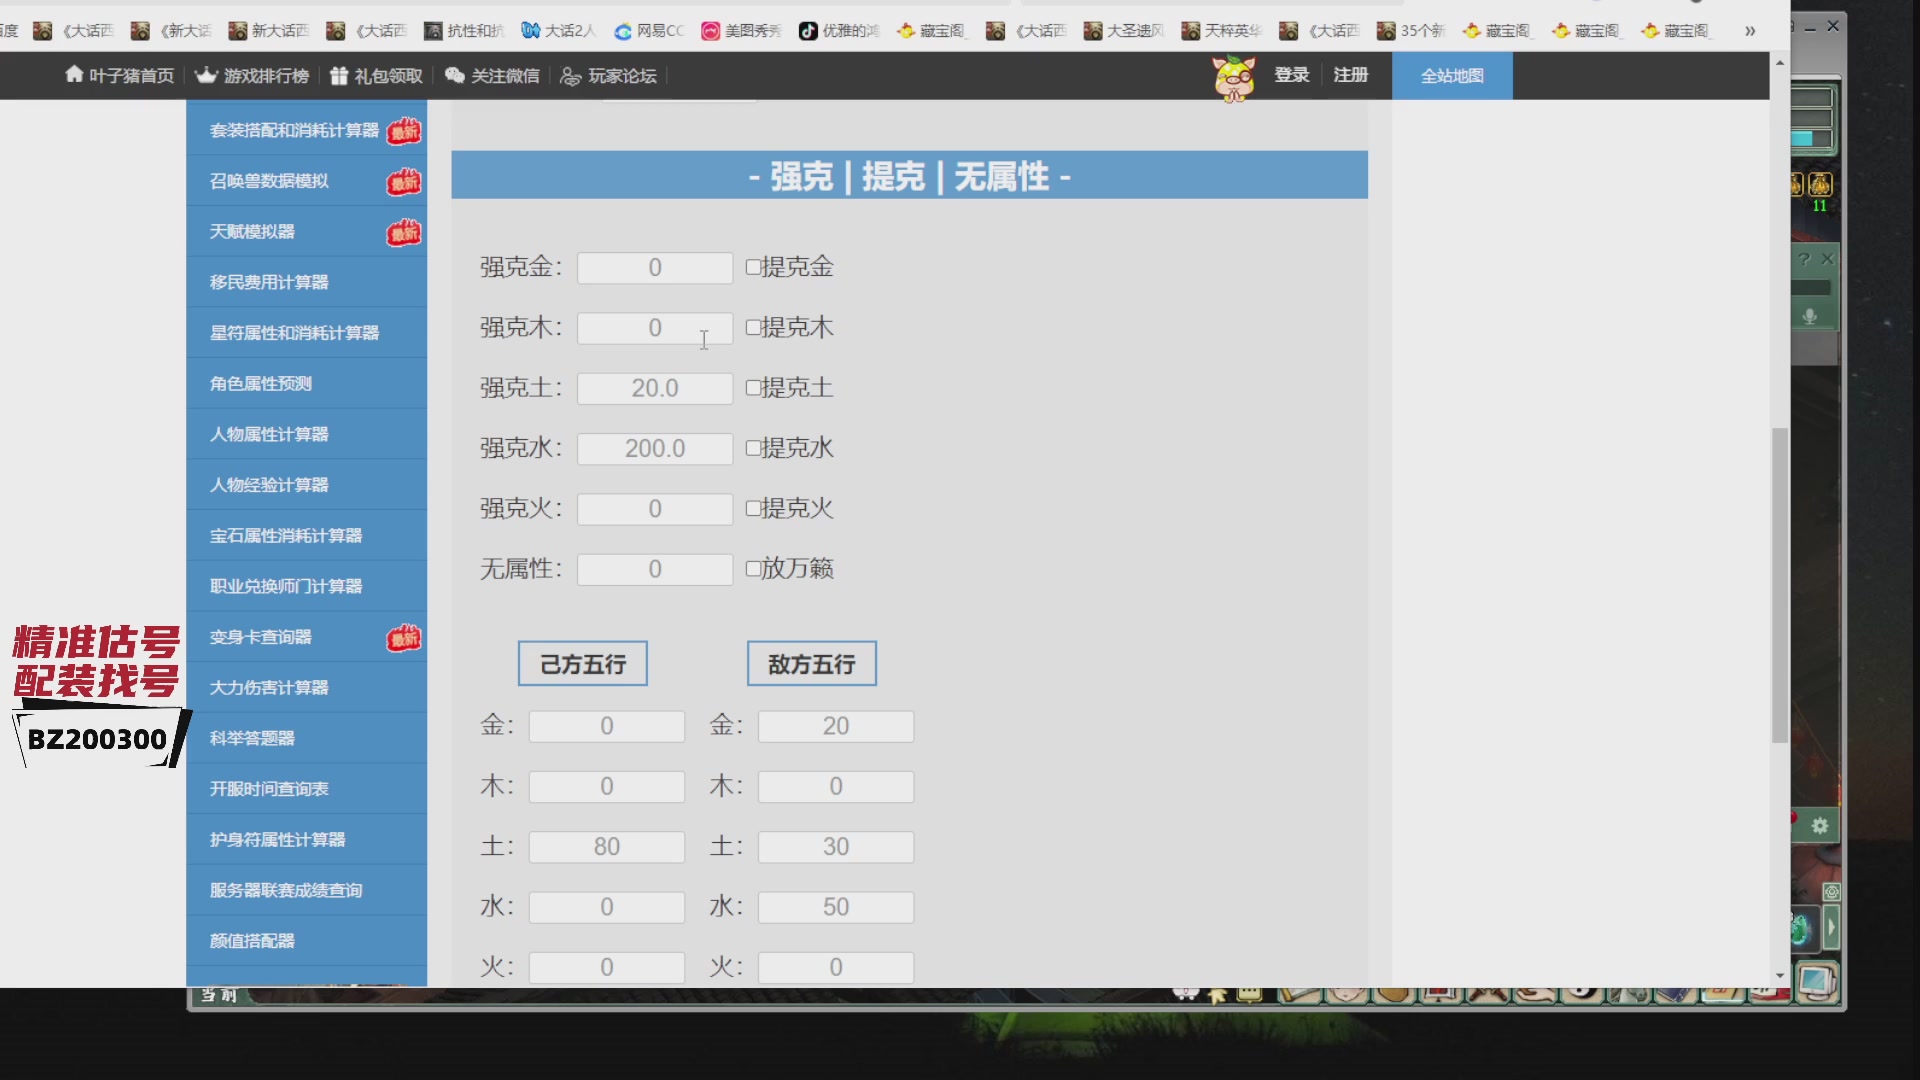
Task: Select the 游戏排行榜 crown icon
Action: 205,75
